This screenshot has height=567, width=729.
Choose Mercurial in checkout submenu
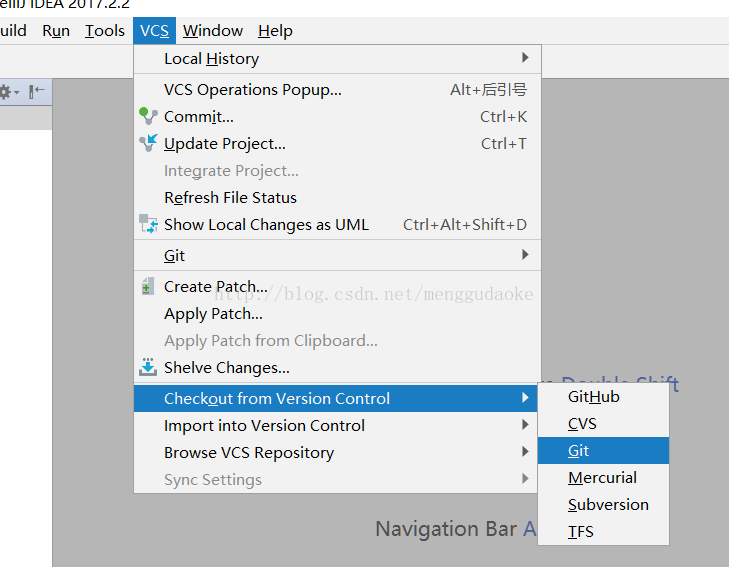[x=603, y=477]
